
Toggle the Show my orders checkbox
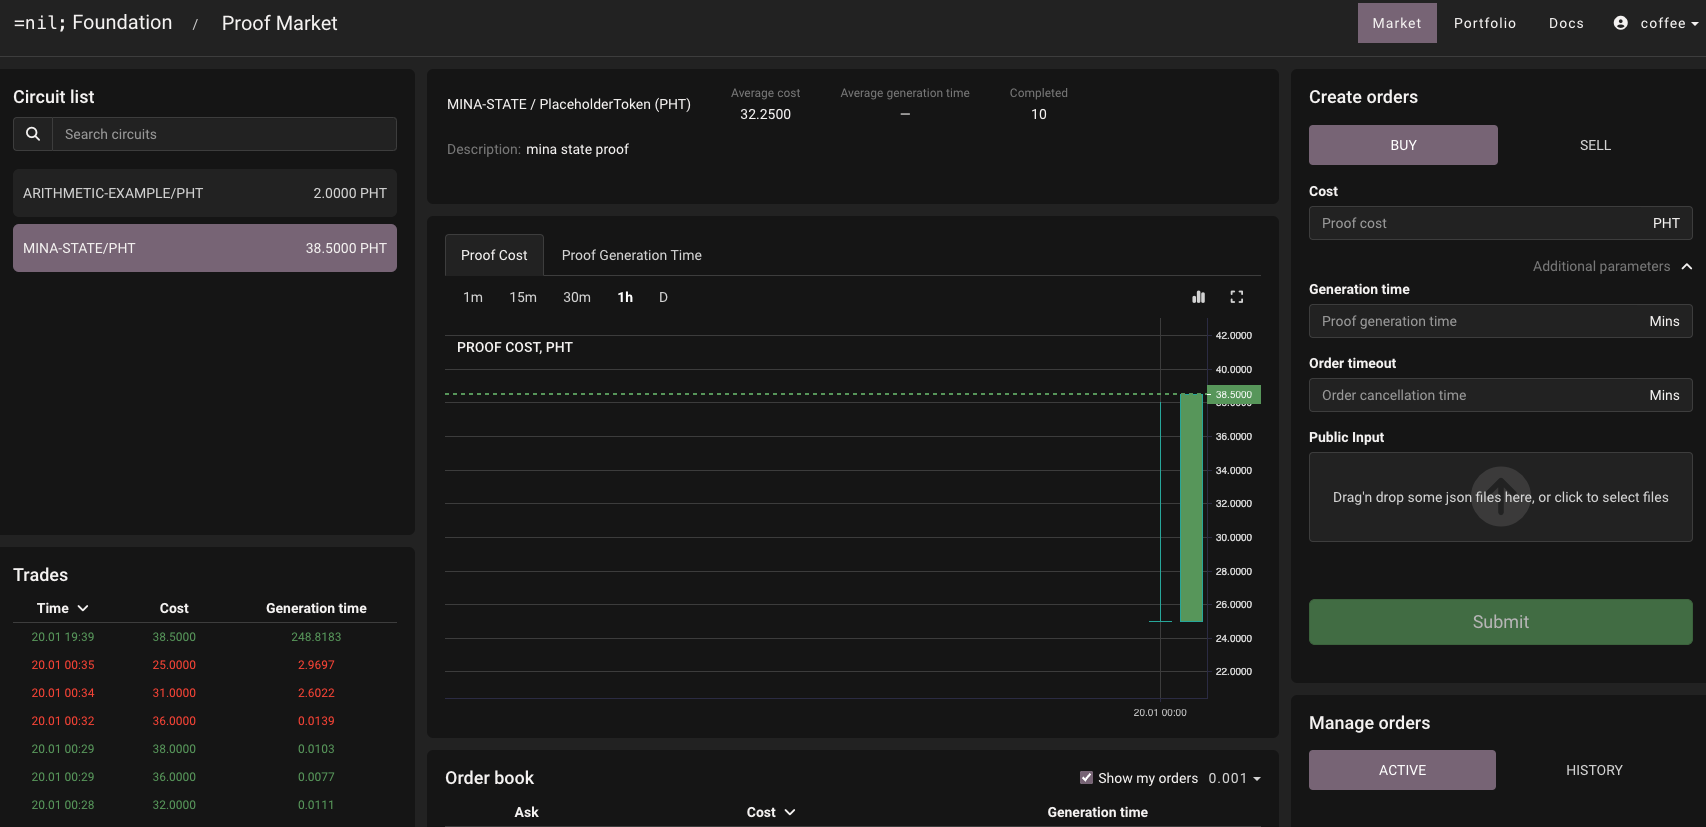pyautogui.click(x=1086, y=777)
